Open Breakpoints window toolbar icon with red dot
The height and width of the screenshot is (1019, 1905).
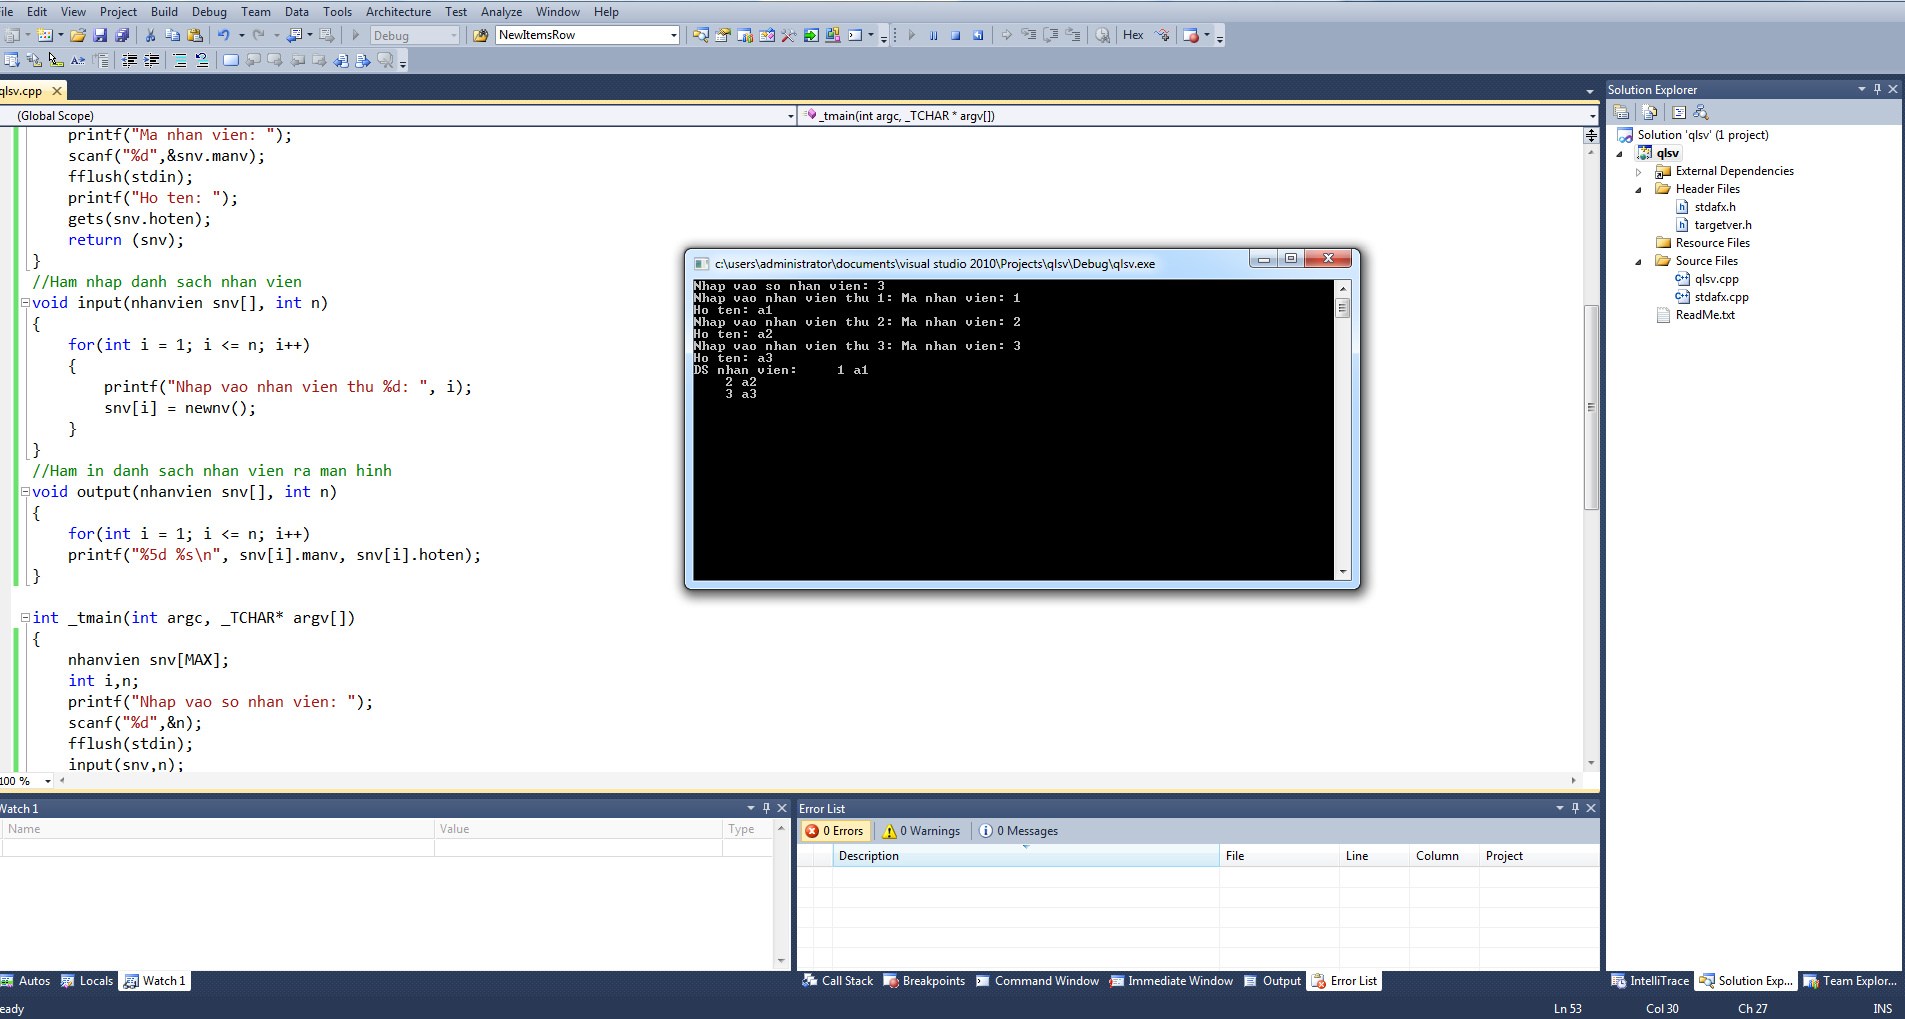pos(1191,35)
